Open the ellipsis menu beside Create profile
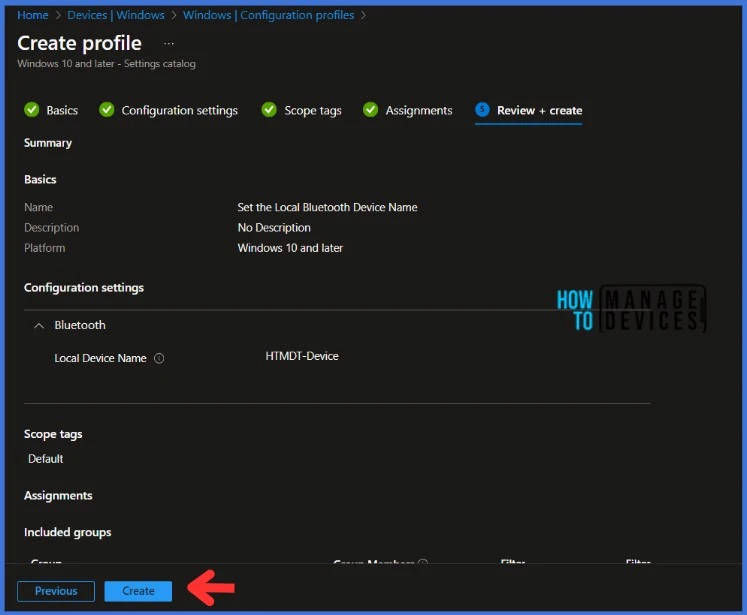Image resolution: width=747 pixels, height=615 pixels. [x=169, y=43]
